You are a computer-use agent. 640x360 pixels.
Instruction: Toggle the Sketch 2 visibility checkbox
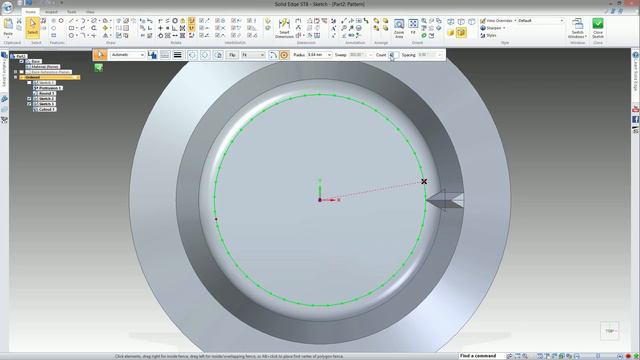click(x=29, y=98)
